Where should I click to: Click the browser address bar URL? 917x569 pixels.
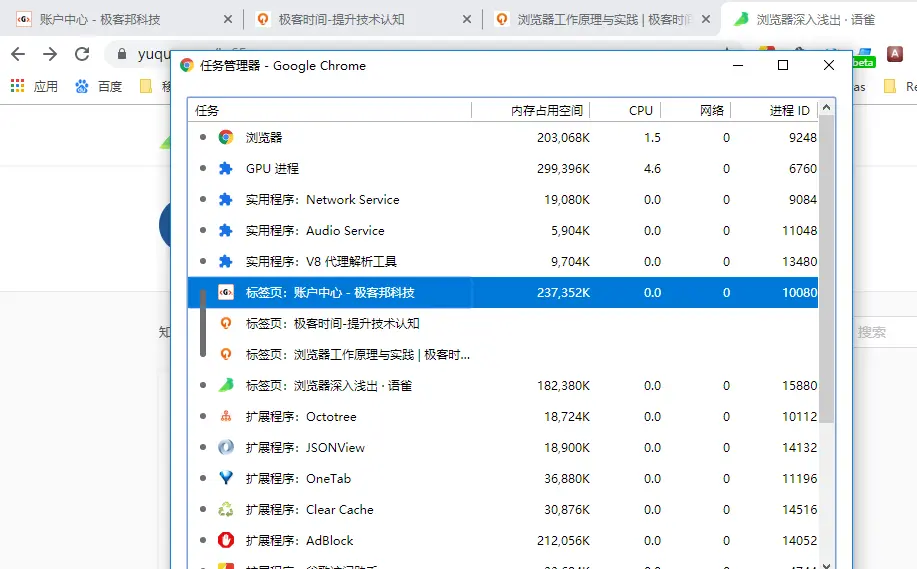[x=154, y=54]
